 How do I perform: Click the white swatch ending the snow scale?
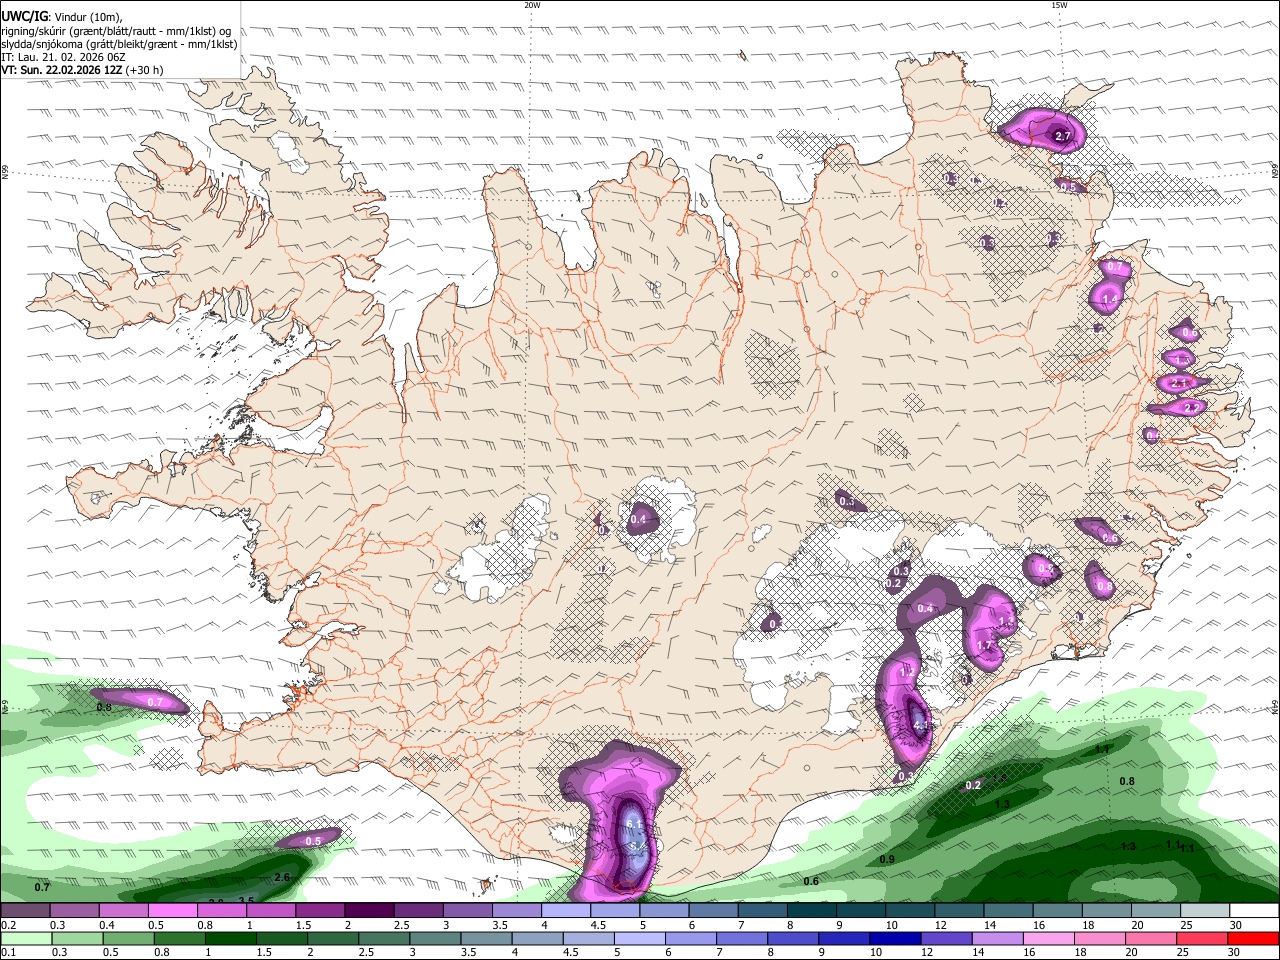coord(1253,911)
